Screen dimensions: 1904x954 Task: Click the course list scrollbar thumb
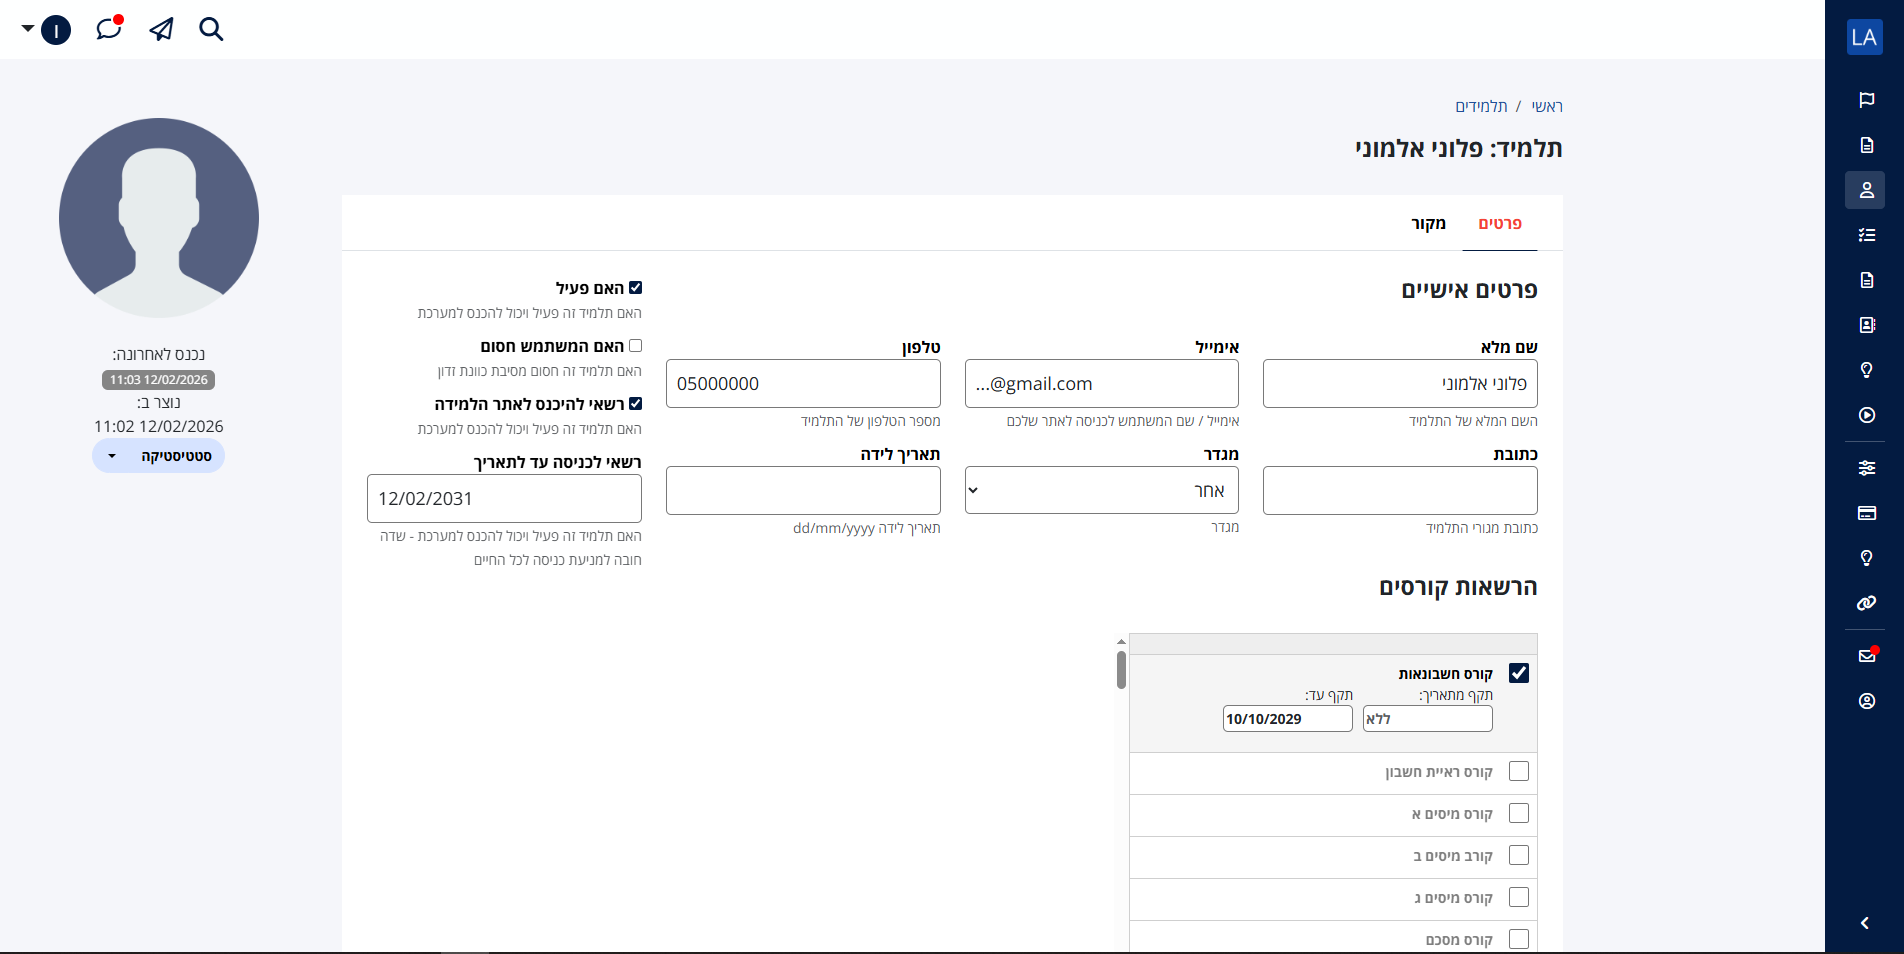(1121, 670)
